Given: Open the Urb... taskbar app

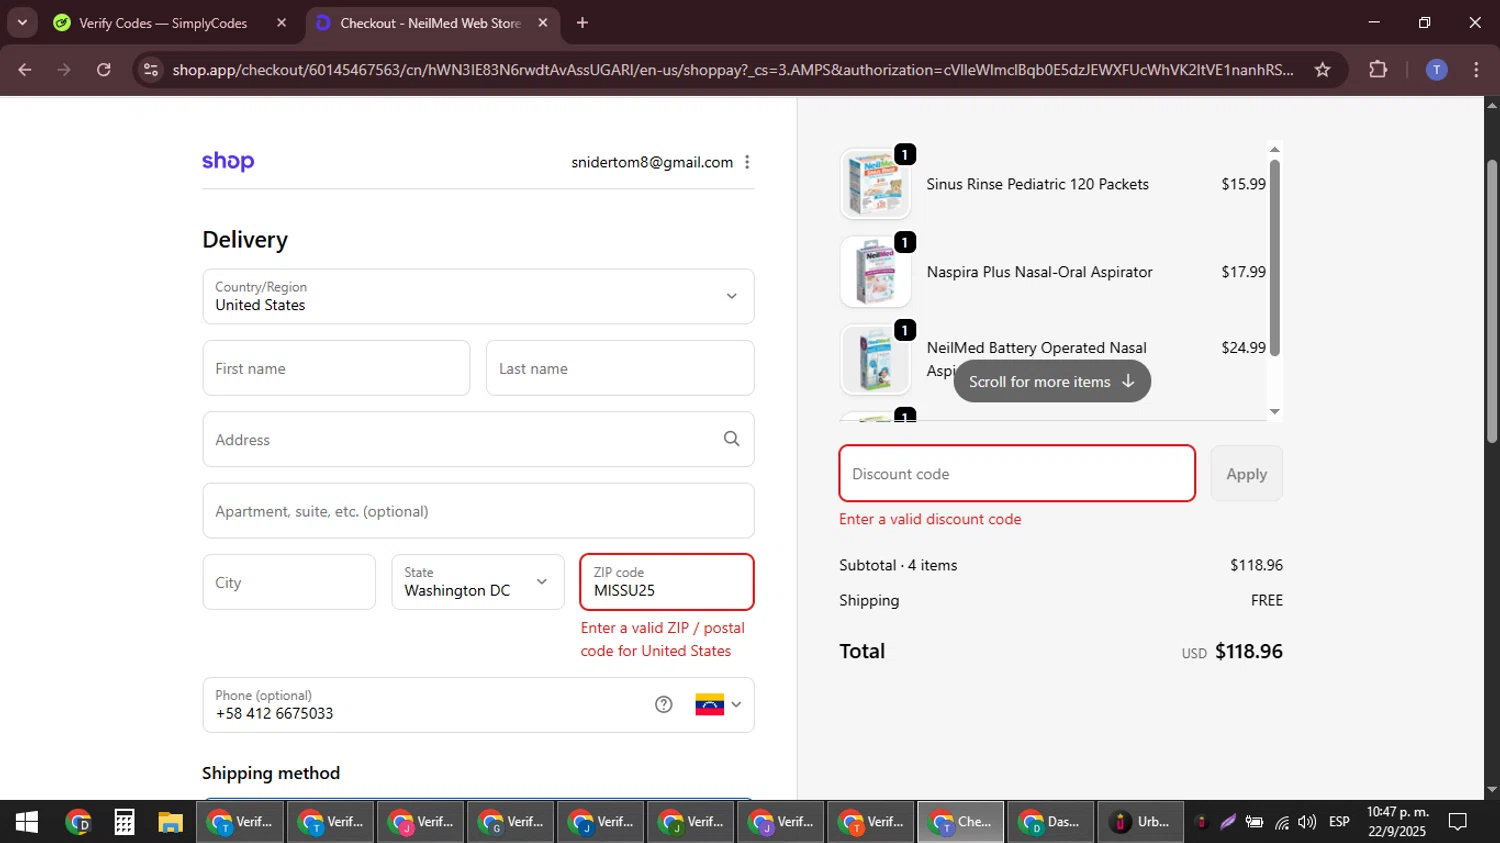Looking at the screenshot, I should [x=1141, y=822].
